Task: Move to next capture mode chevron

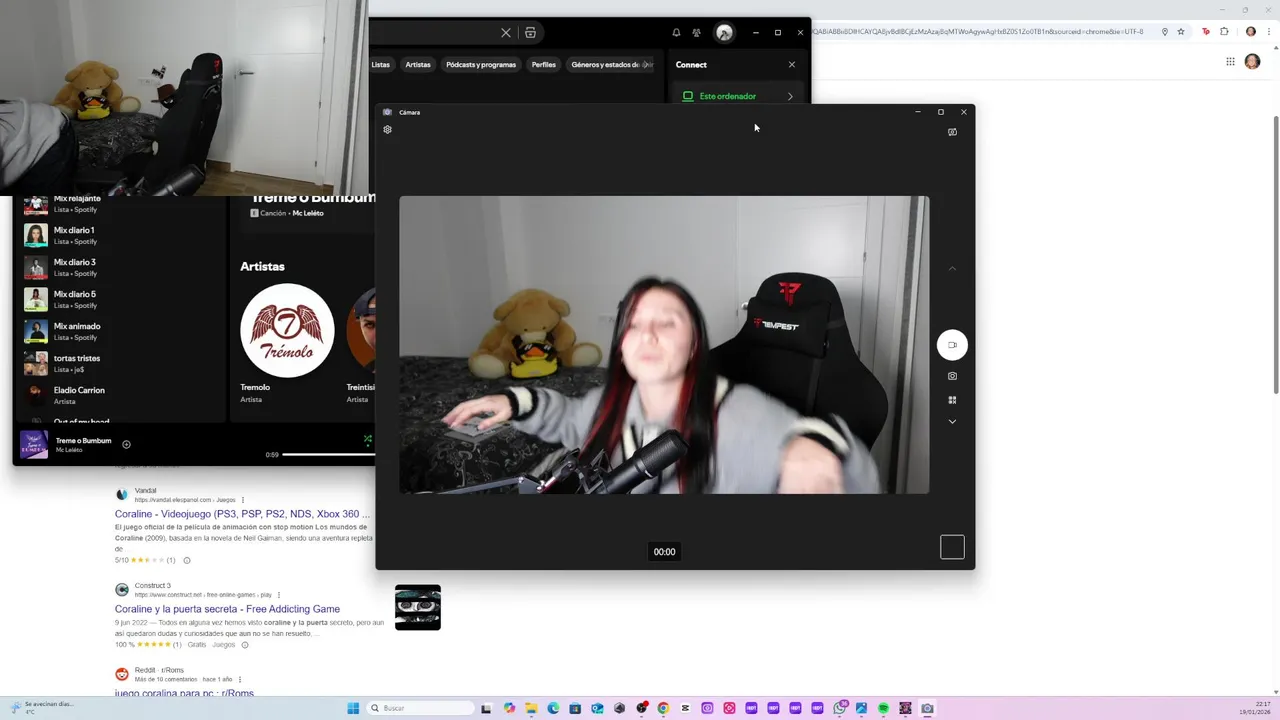Action: [x=952, y=422]
